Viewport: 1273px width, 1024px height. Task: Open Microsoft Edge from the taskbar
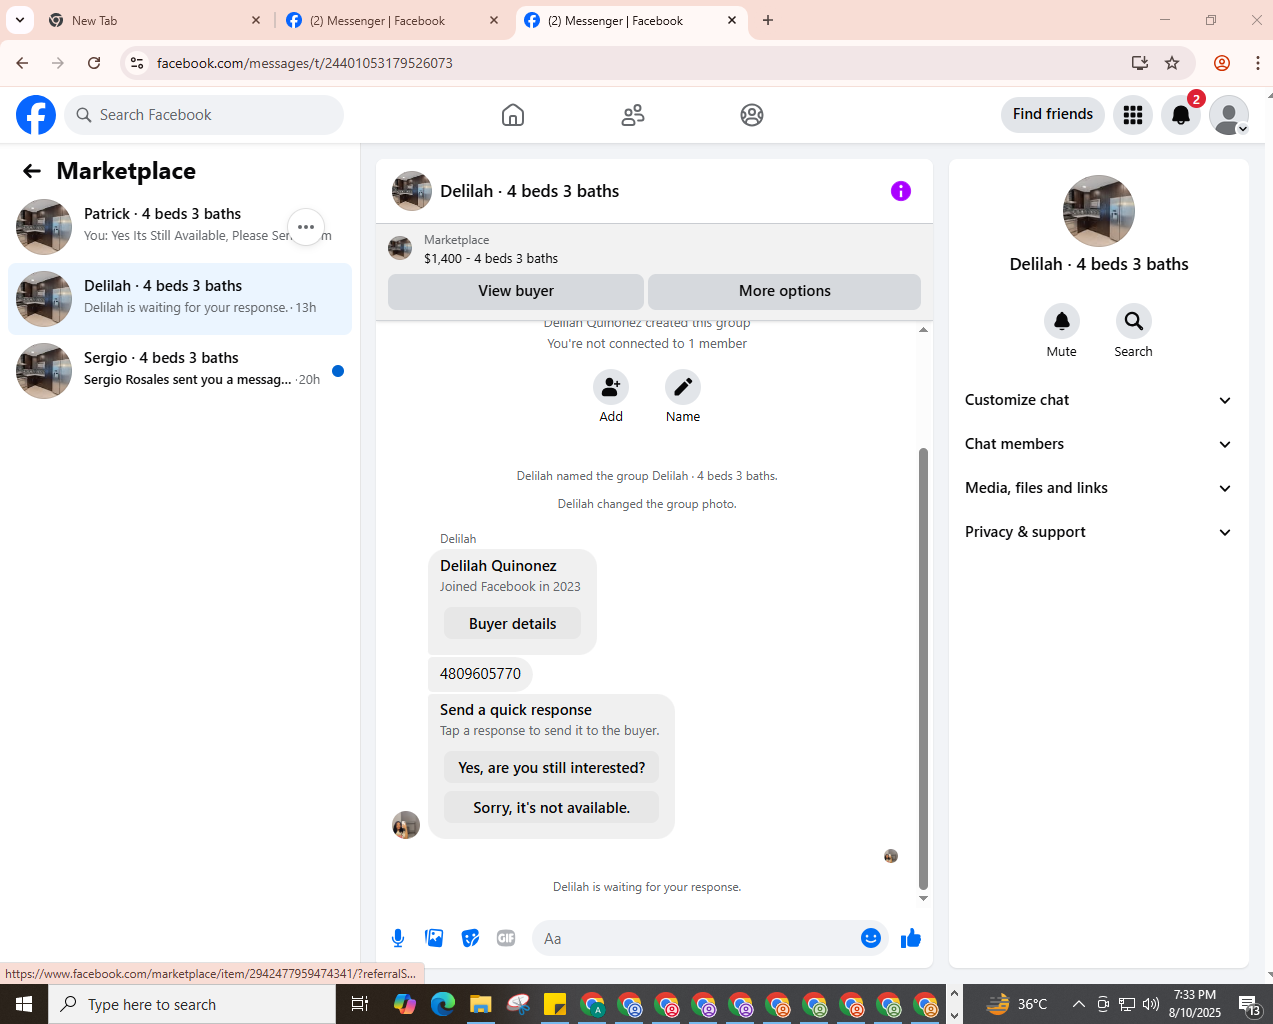tap(443, 1004)
